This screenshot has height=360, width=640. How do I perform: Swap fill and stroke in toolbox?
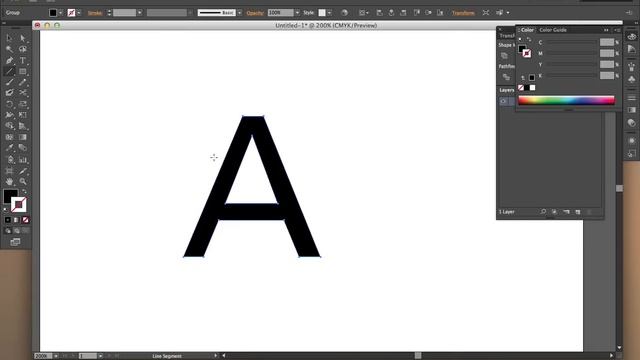[x=24, y=191]
